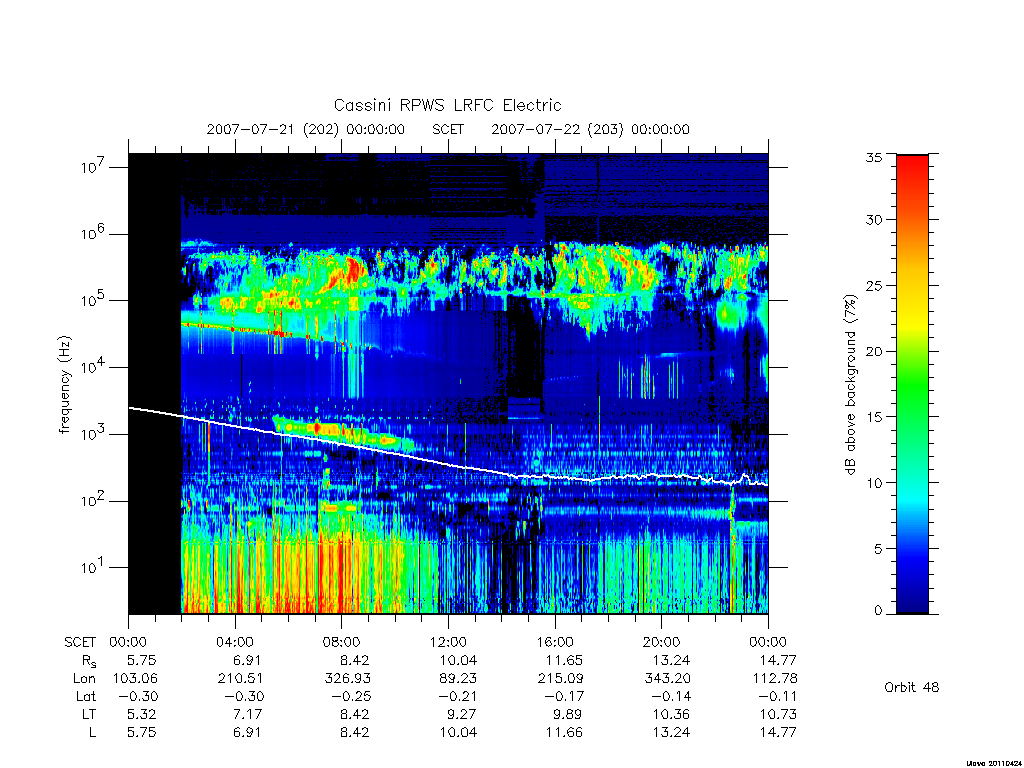Click the Lat value -0.11
This screenshot has height=768, width=1024.
[778, 696]
